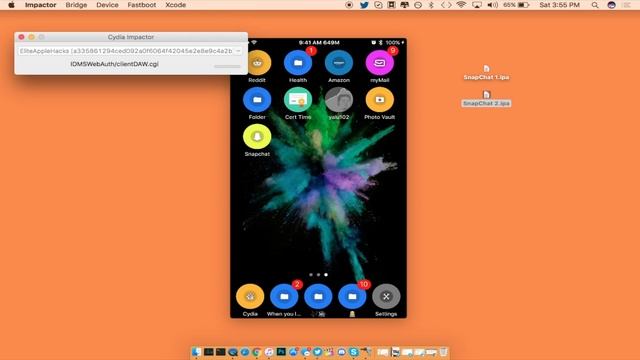
Task: Open the Bridge menu
Action: (76, 5)
